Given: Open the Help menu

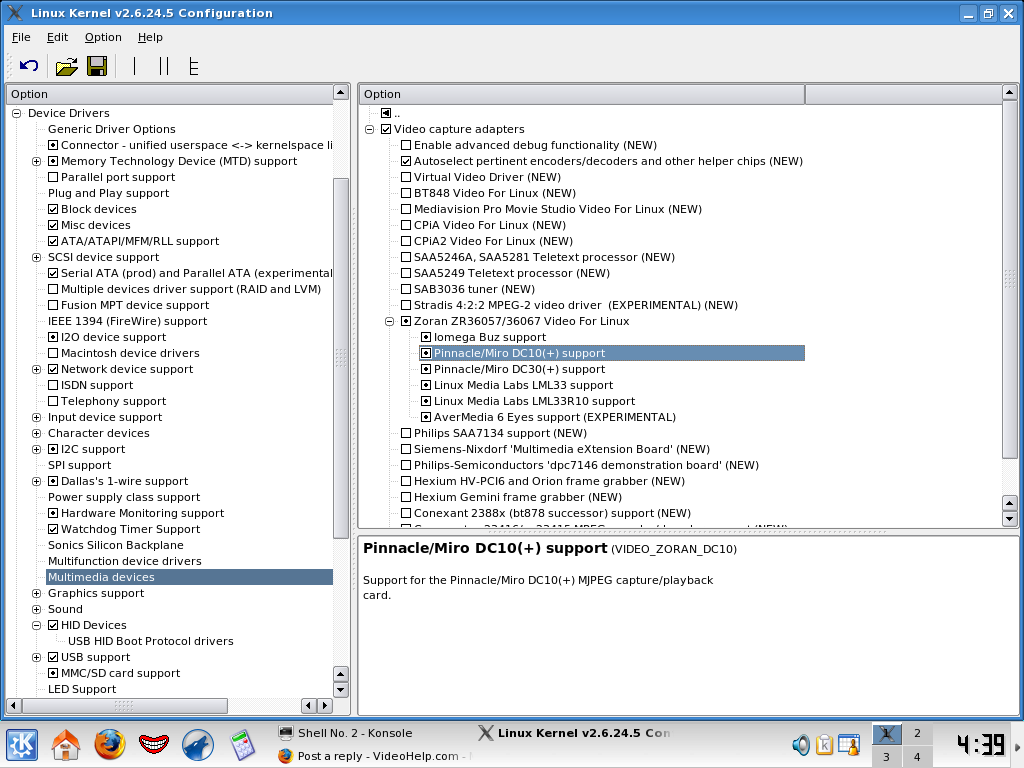Looking at the screenshot, I should (150, 37).
